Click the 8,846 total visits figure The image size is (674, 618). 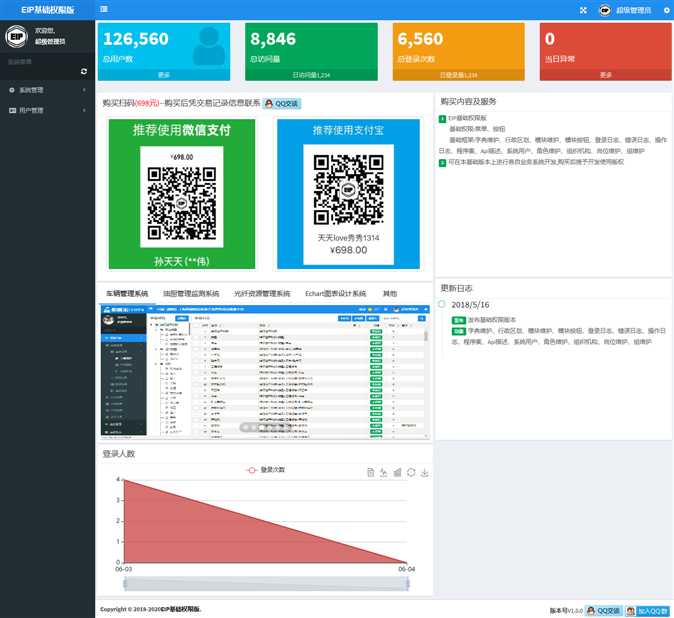click(x=273, y=39)
